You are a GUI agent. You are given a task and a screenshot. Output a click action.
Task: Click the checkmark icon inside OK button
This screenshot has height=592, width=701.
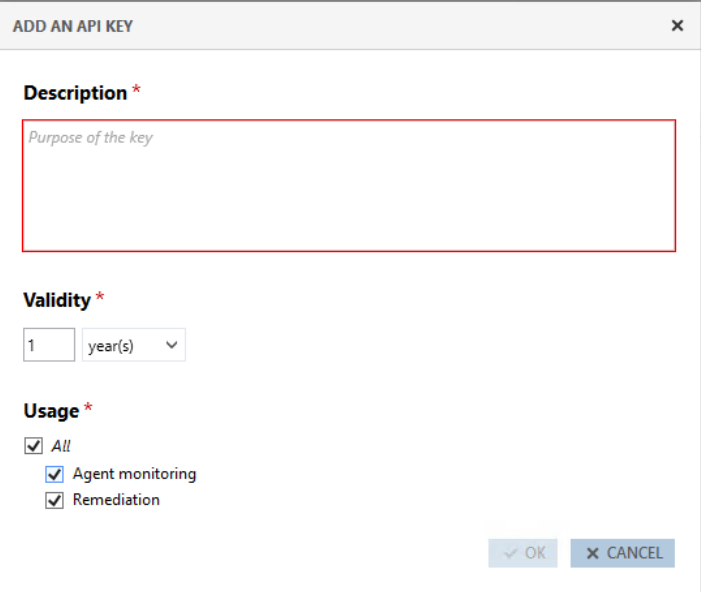pos(511,553)
